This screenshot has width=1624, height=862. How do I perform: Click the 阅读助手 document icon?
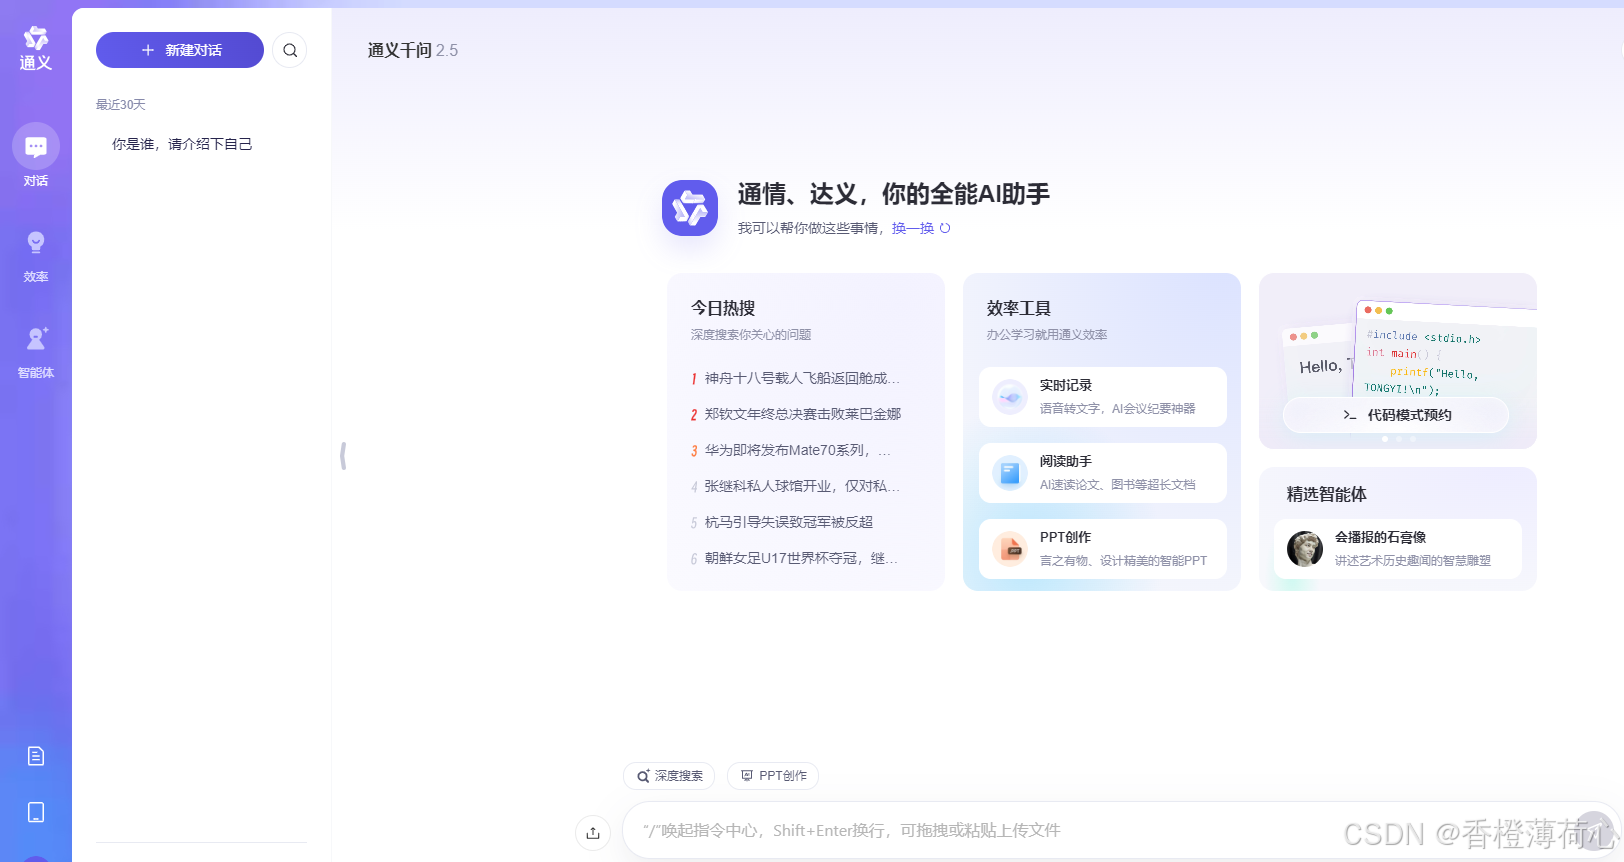(x=1010, y=473)
